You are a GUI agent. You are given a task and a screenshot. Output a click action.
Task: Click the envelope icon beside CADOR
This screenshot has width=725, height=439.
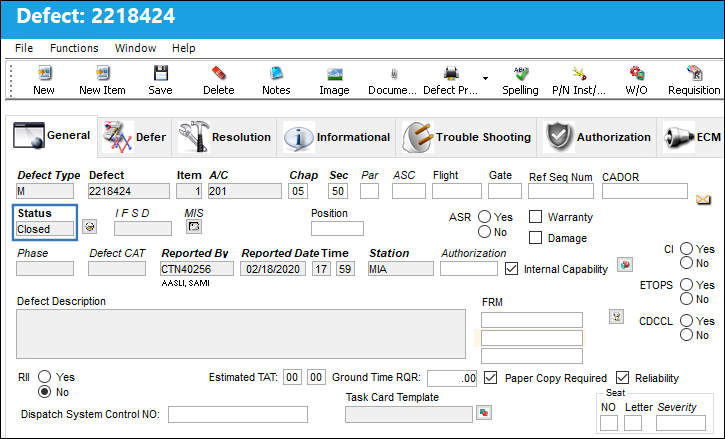(703, 199)
